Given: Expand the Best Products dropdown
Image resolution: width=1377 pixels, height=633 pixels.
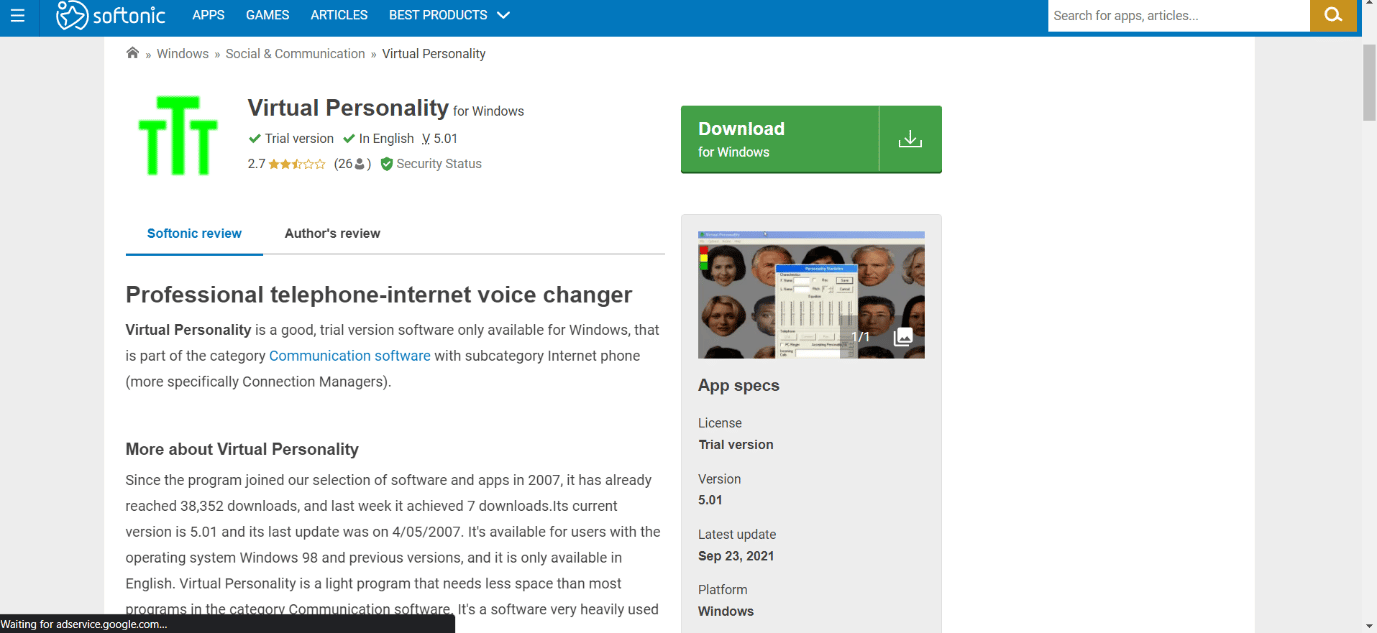Looking at the screenshot, I should click(x=449, y=15).
